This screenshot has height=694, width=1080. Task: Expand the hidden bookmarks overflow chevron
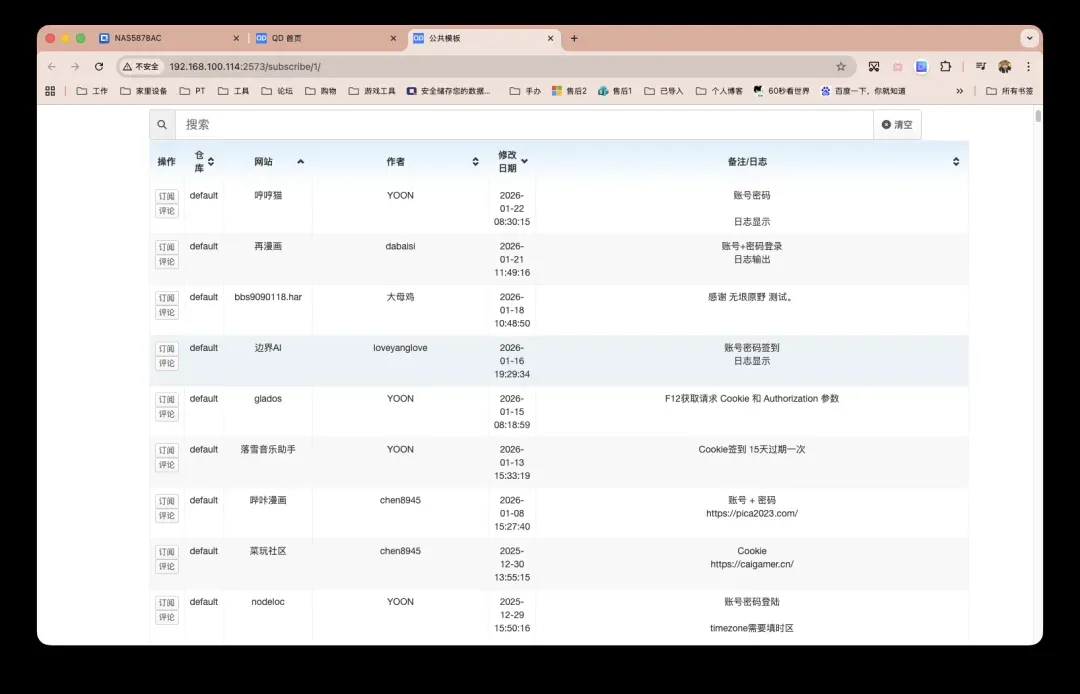(960, 91)
